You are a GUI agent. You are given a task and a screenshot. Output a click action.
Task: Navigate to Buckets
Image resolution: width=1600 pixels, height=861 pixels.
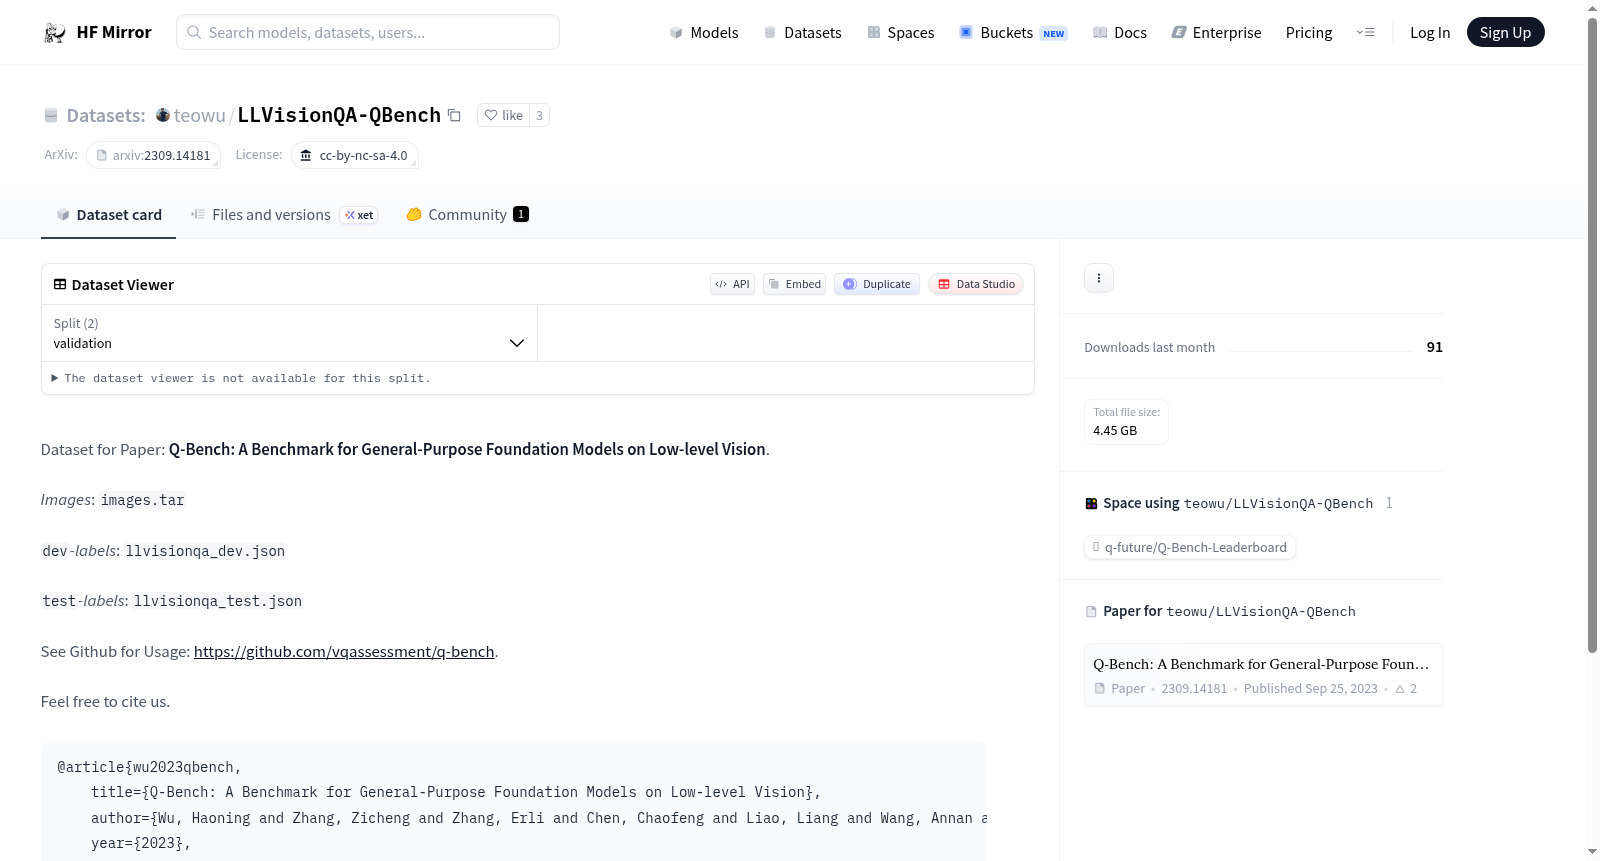(x=1013, y=33)
